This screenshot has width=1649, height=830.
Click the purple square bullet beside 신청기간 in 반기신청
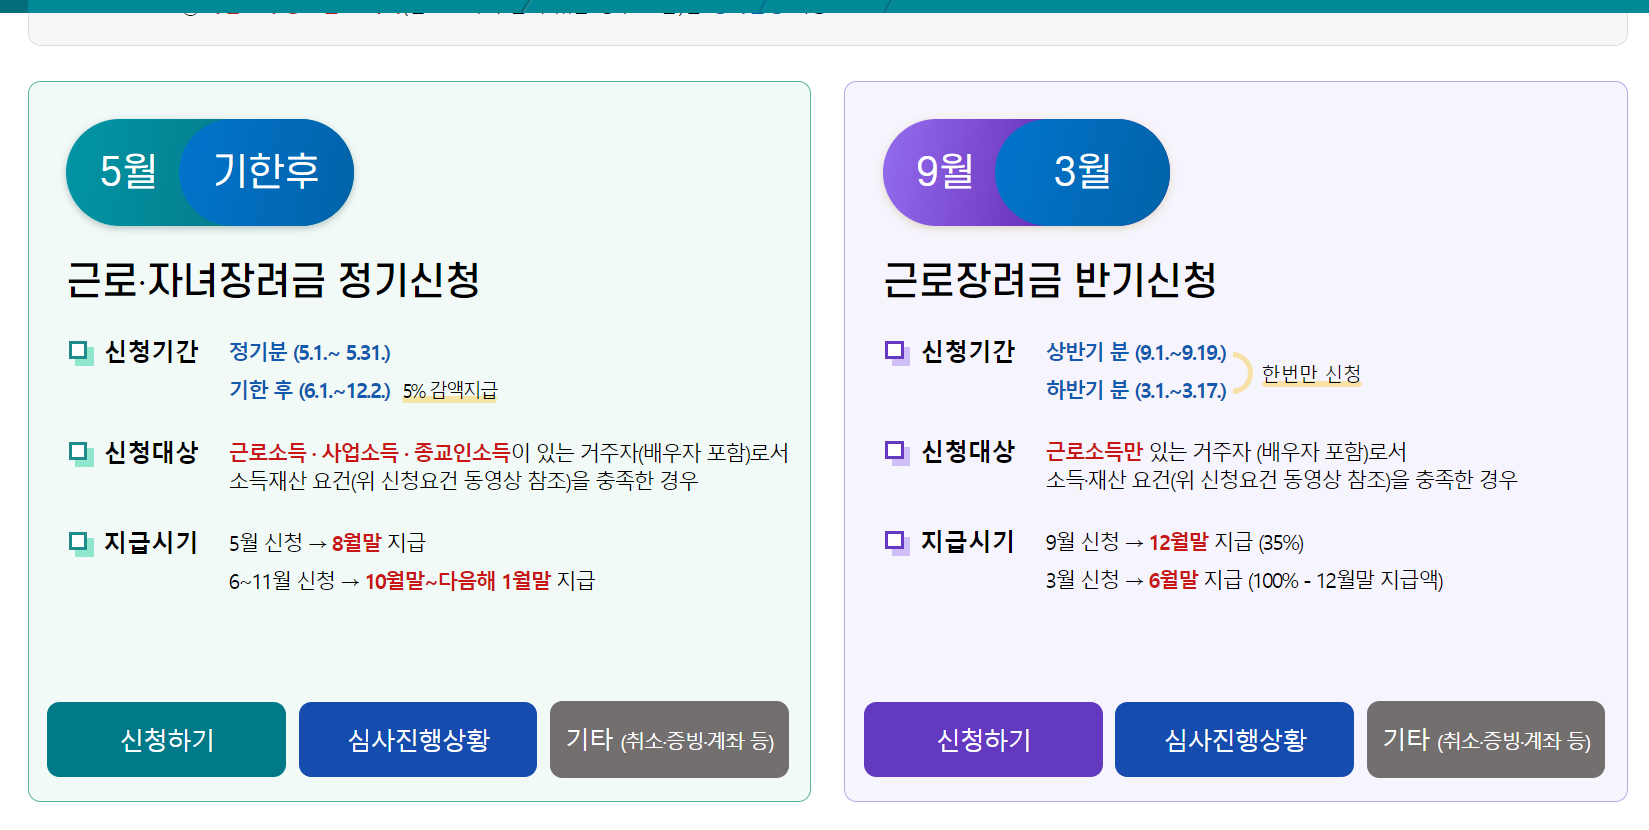[x=897, y=352]
